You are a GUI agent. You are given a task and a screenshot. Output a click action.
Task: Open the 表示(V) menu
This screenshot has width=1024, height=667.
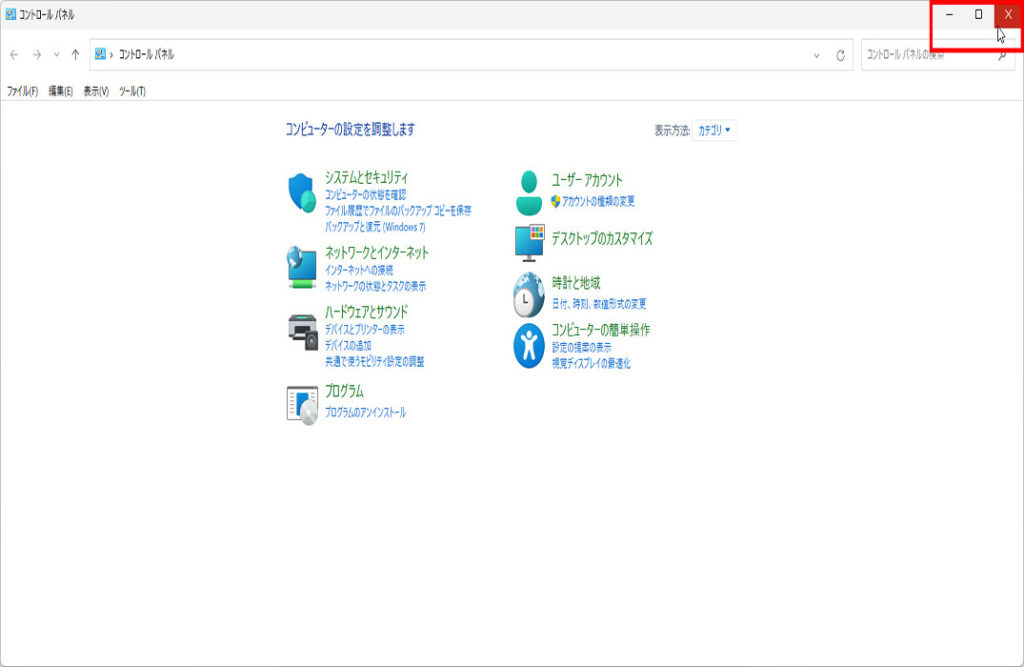(x=96, y=91)
